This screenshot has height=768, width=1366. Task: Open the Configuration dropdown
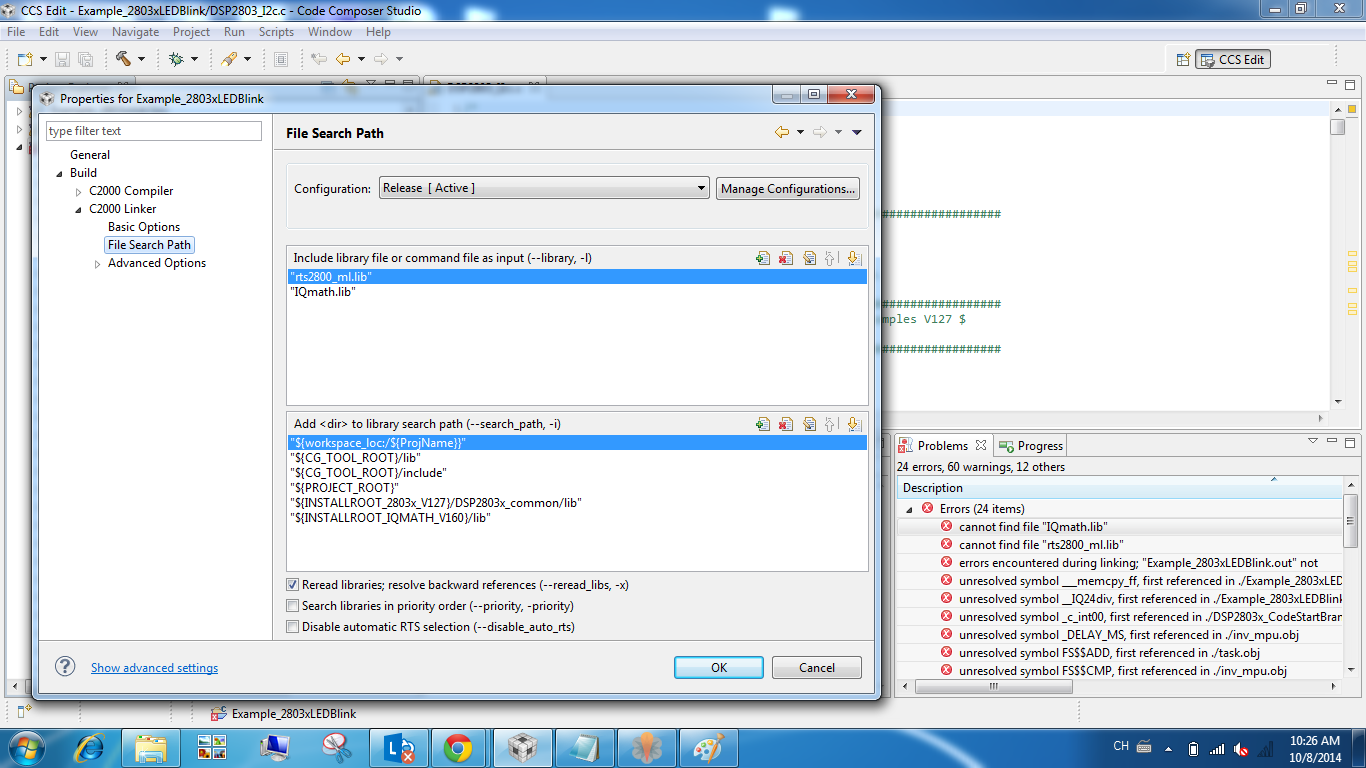(545, 188)
